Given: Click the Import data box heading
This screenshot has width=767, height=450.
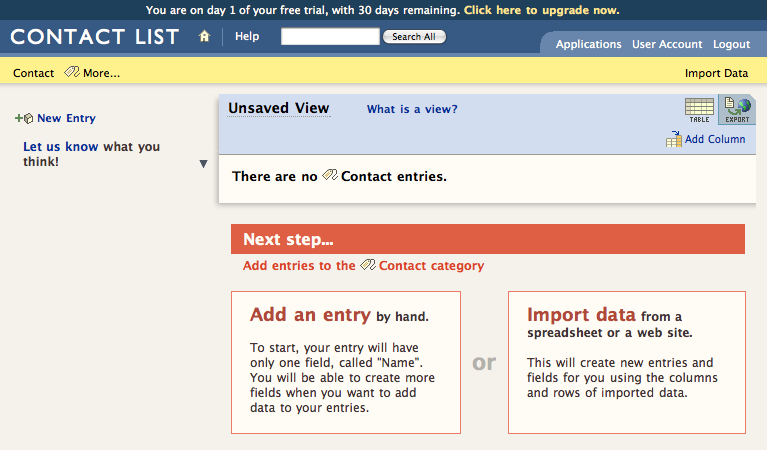Looking at the screenshot, I should [582, 315].
